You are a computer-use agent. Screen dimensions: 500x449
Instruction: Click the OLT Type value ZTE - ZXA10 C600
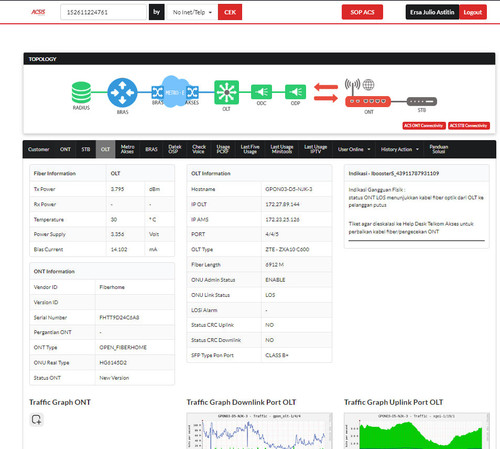(287, 249)
